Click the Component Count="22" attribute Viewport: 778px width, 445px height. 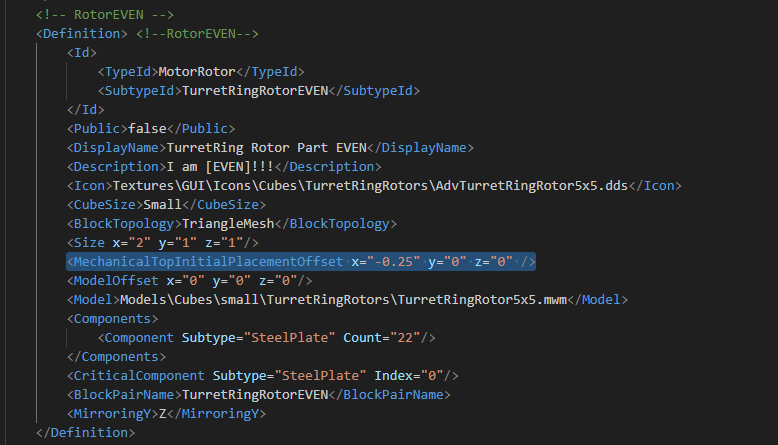(390, 337)
